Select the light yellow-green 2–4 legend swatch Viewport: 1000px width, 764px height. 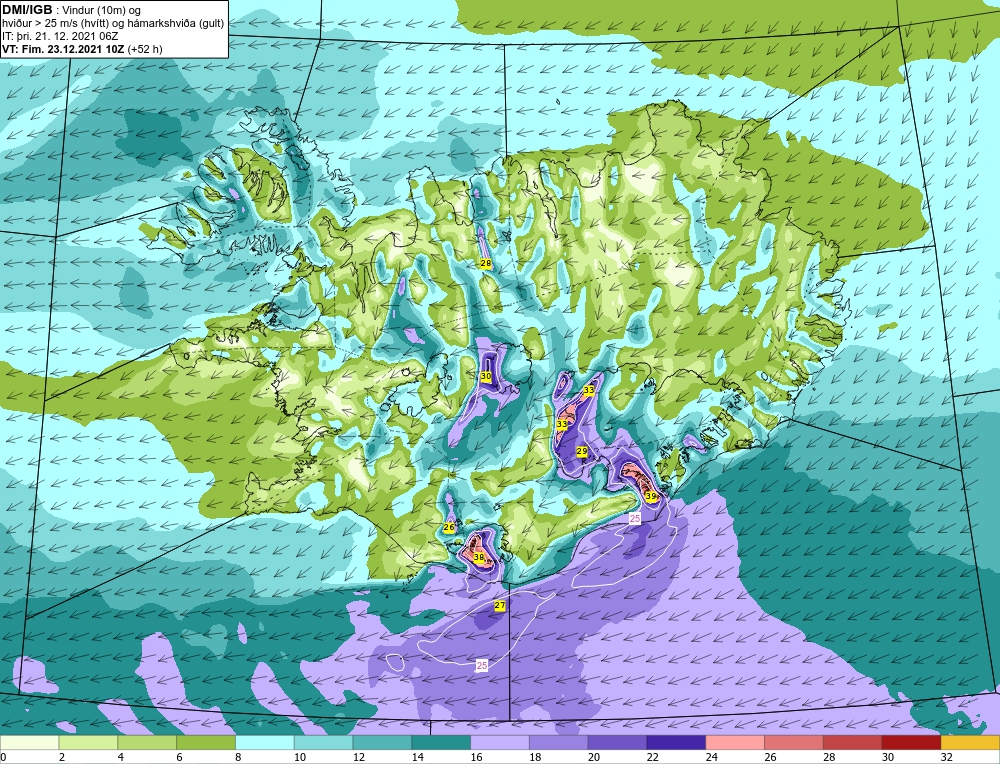pyautogui.click(x=88, y=743)
